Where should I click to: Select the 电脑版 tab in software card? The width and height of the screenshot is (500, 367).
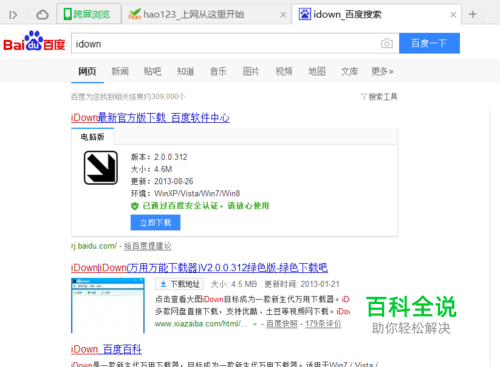[93, 137]
